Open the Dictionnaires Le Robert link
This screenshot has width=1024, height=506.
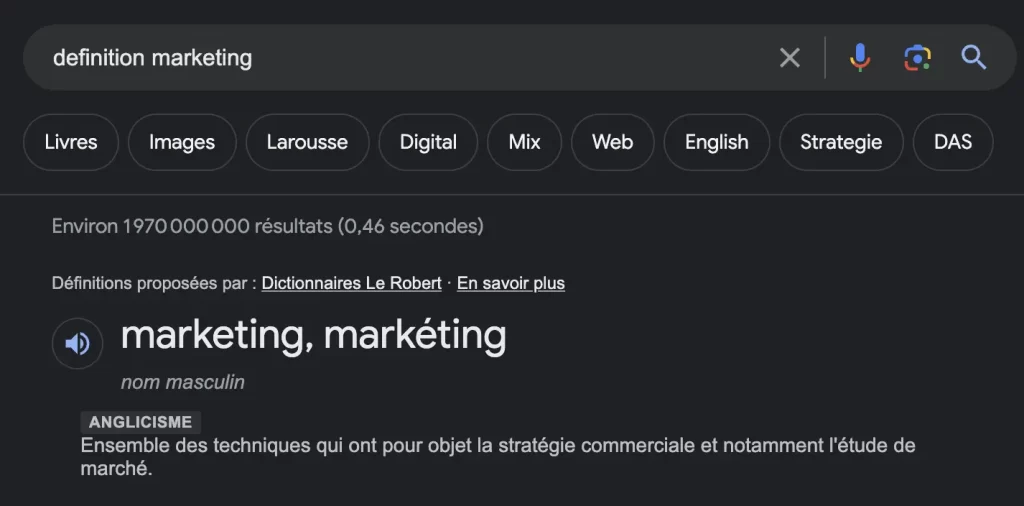pos(351,283)
